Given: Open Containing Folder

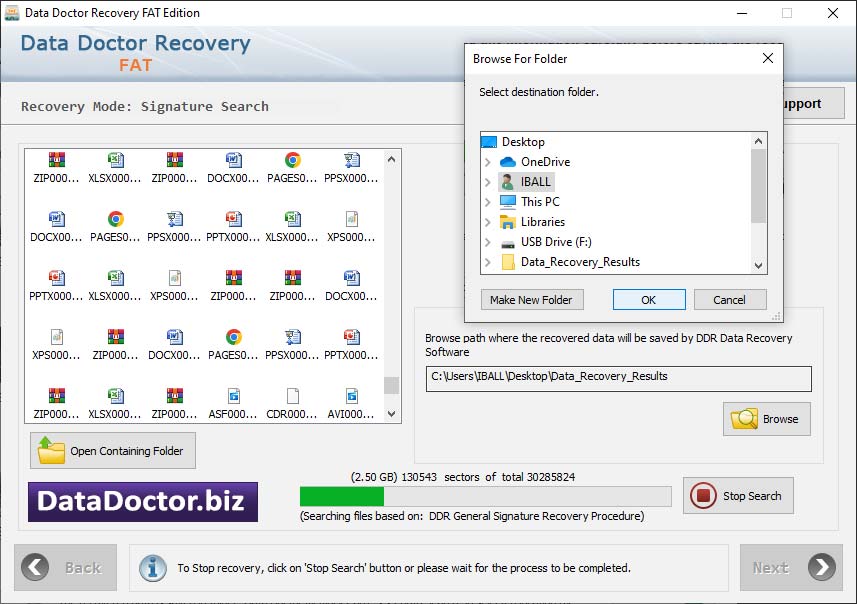Looking at the screenshot, I should tap(112, 450).
